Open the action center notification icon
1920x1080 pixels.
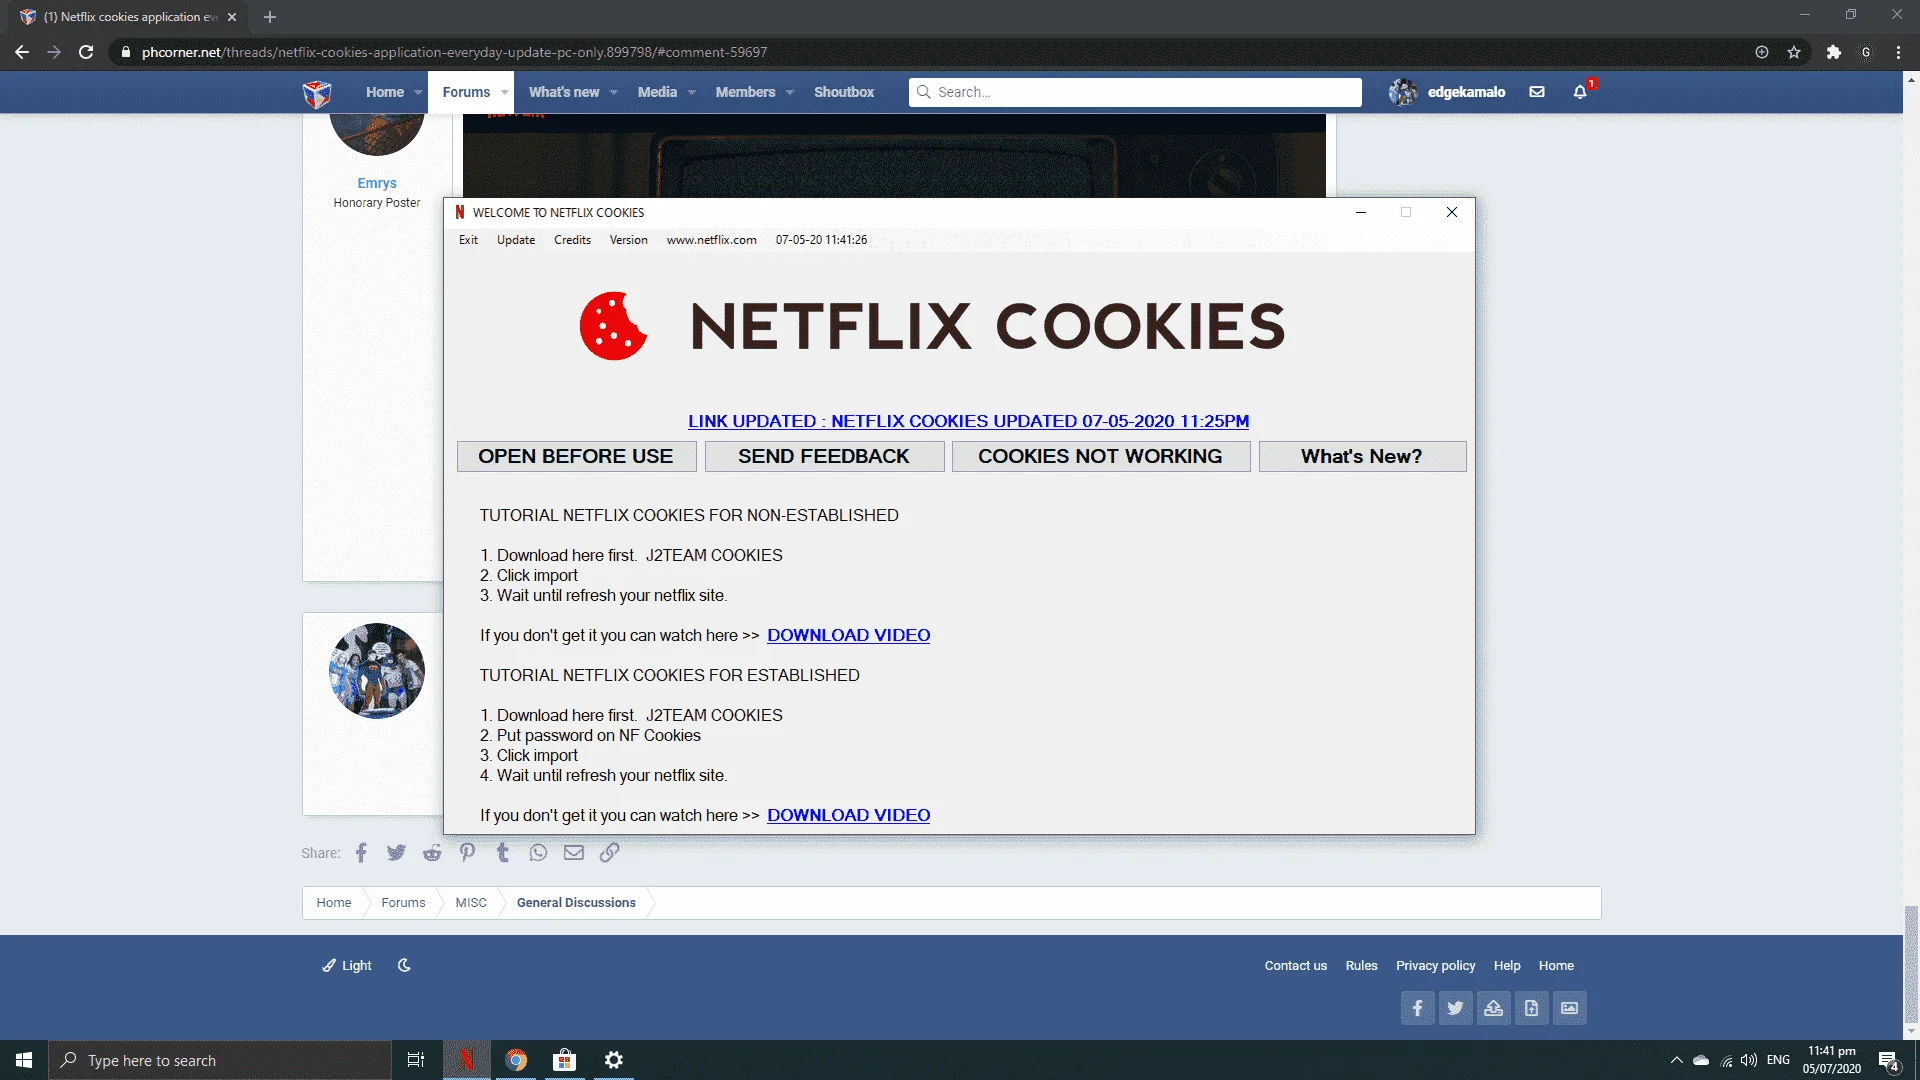pos(1888,1061)
